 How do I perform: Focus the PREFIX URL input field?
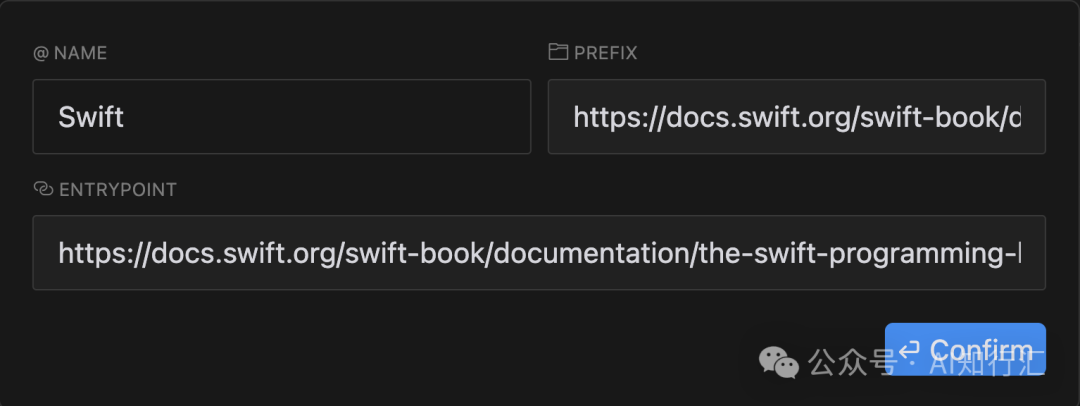(796, 116)
